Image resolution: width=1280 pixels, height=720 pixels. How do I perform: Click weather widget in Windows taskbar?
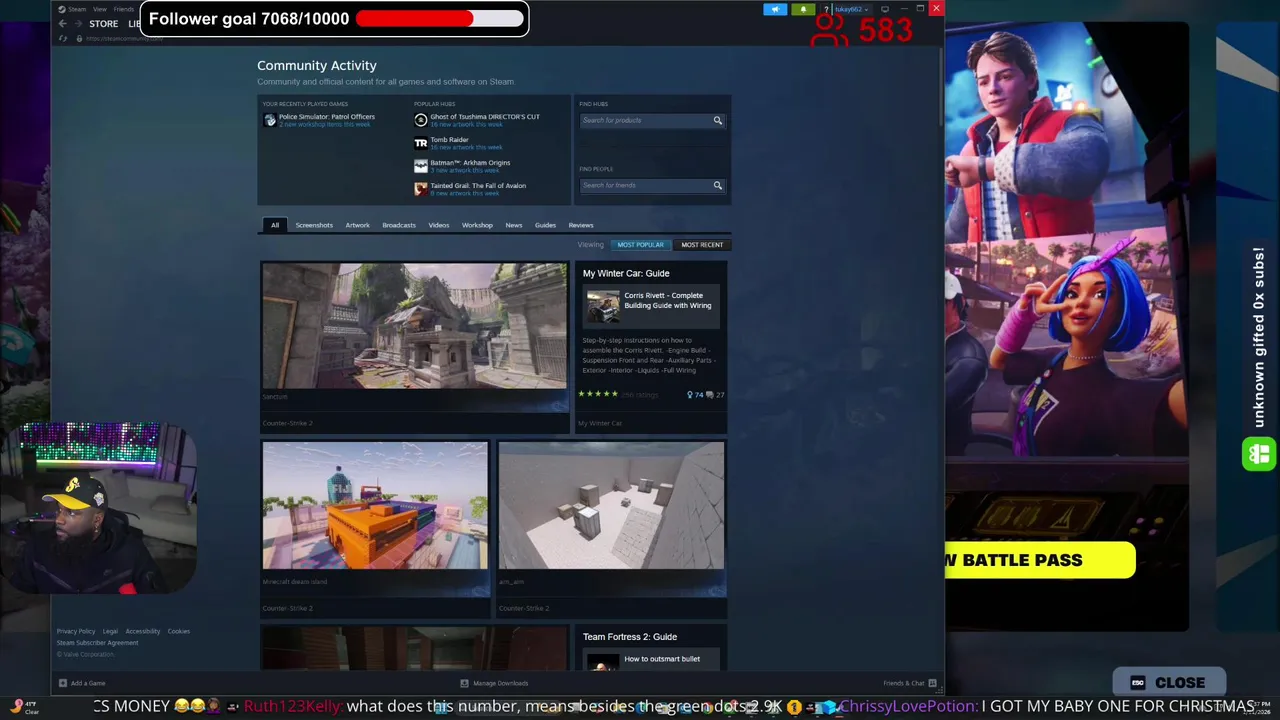(x=24, y=707)
